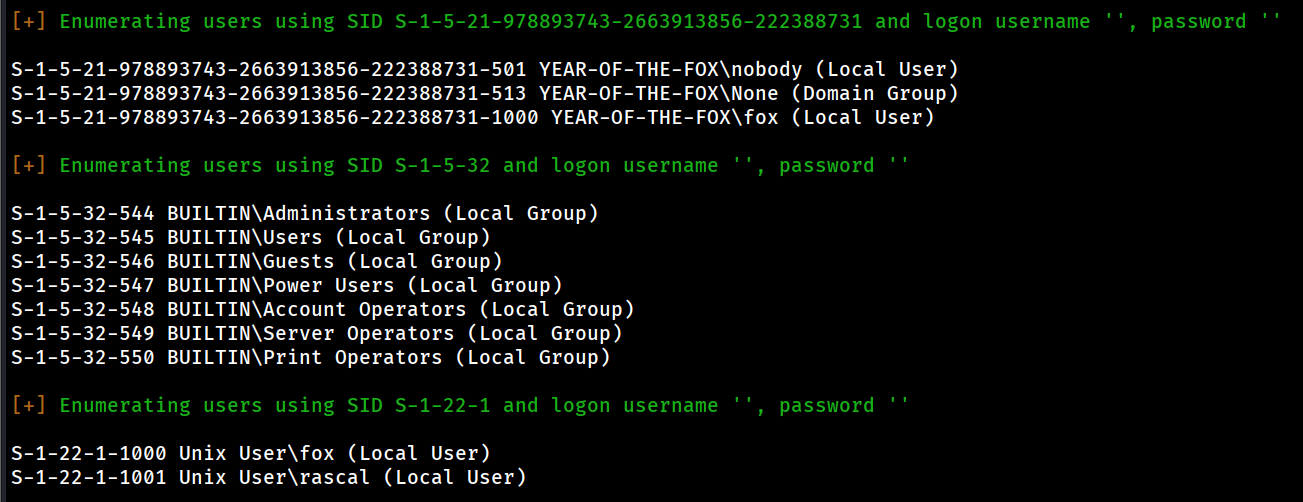Select the BUILTIN\Administrators group line

(304, 214)
